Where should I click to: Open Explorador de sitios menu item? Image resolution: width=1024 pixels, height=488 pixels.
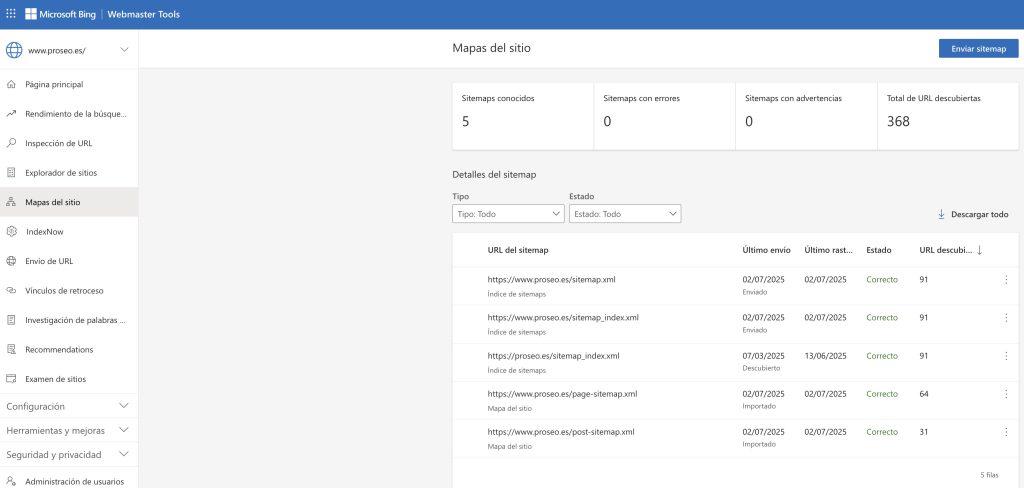click(x=60, y=173)
